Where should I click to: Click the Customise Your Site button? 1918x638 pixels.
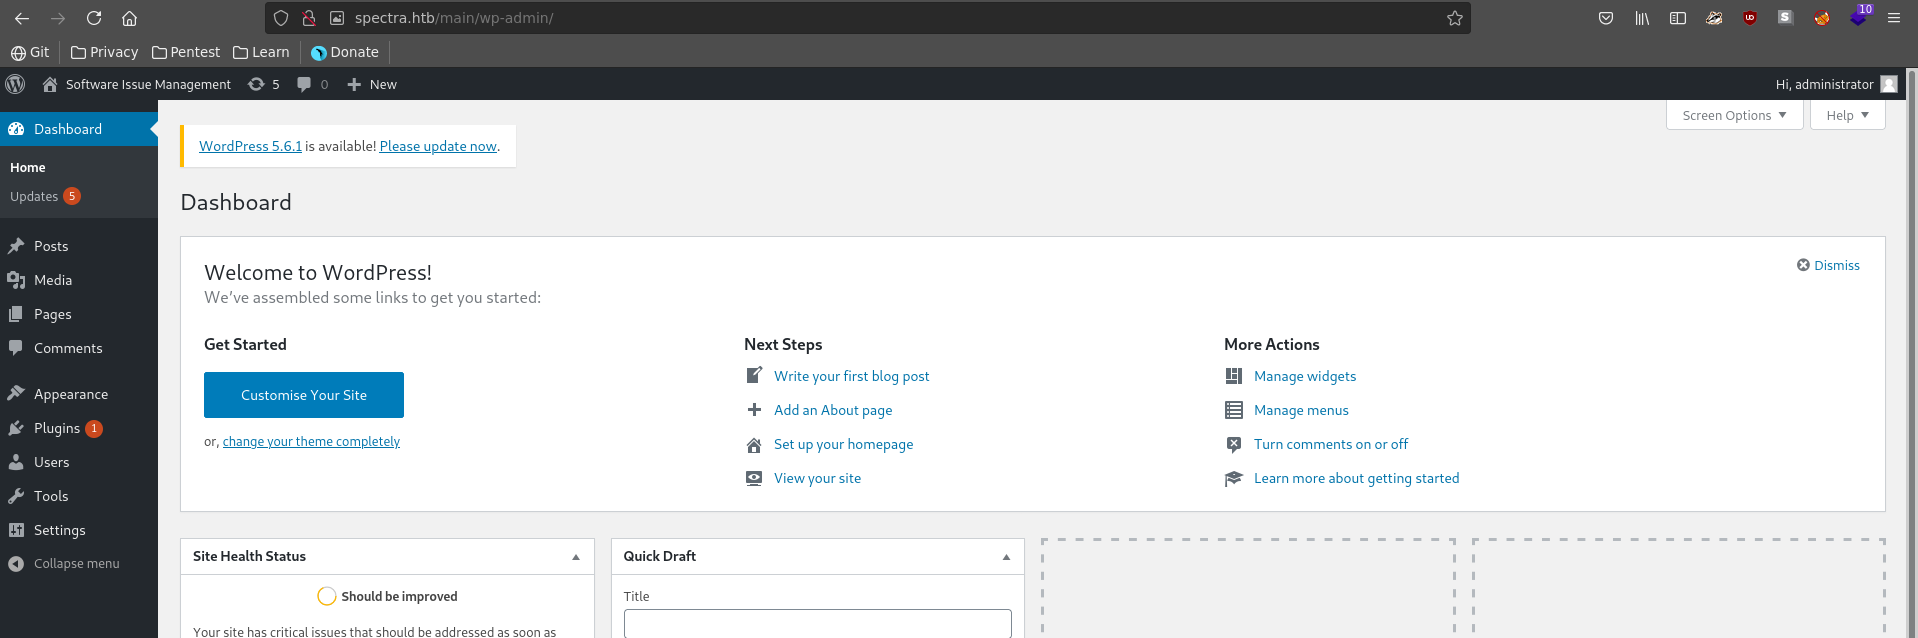[x=304, y=395]
